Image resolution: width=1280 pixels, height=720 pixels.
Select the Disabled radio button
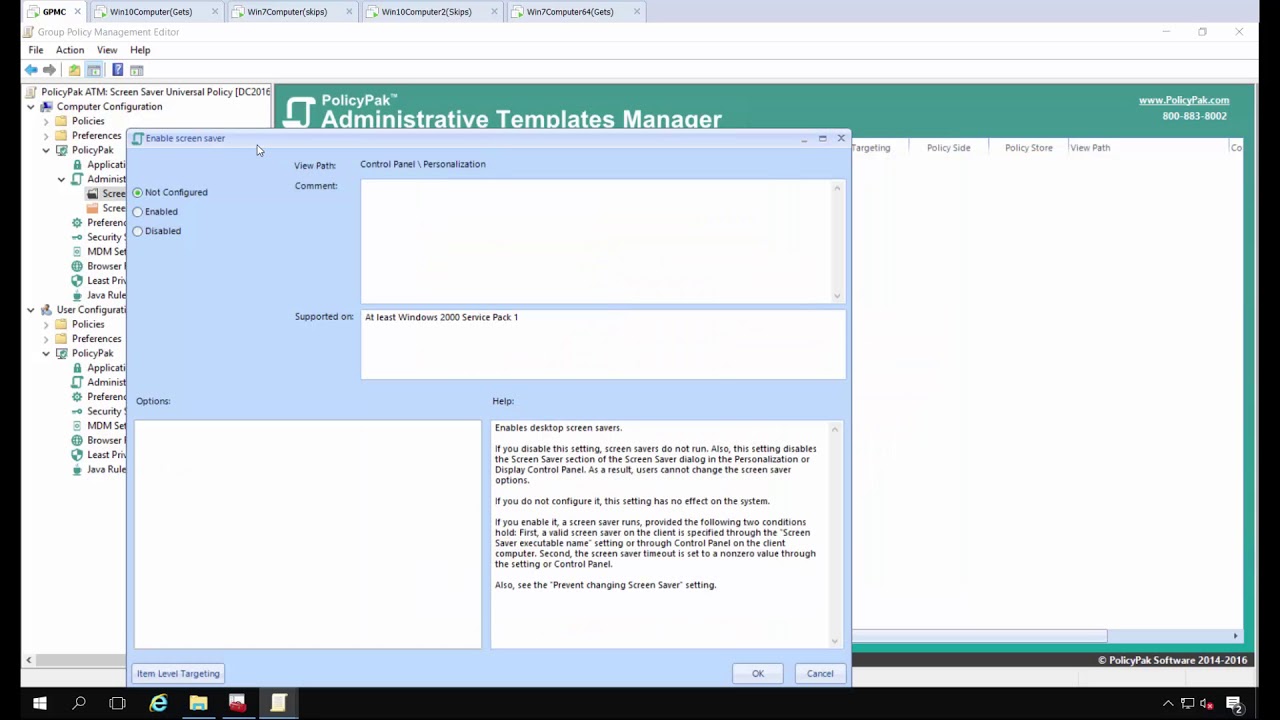(138, 231)
